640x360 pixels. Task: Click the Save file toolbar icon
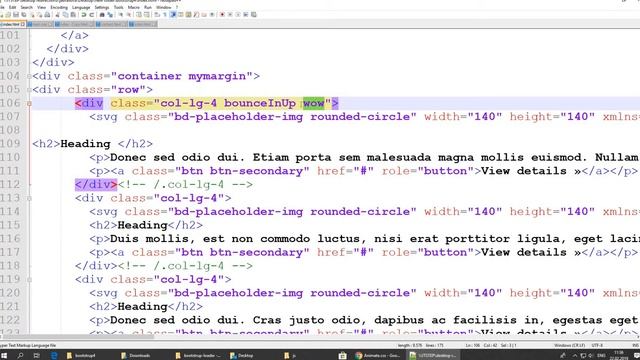pos(16,15)
